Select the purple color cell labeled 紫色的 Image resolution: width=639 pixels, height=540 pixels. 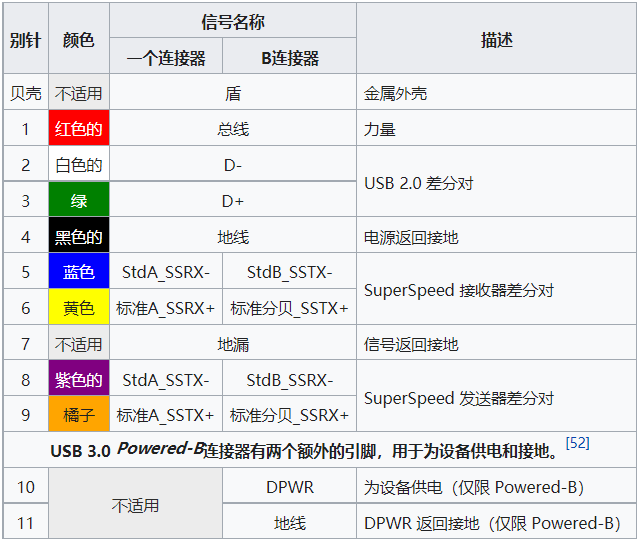(x=78, y=380)
